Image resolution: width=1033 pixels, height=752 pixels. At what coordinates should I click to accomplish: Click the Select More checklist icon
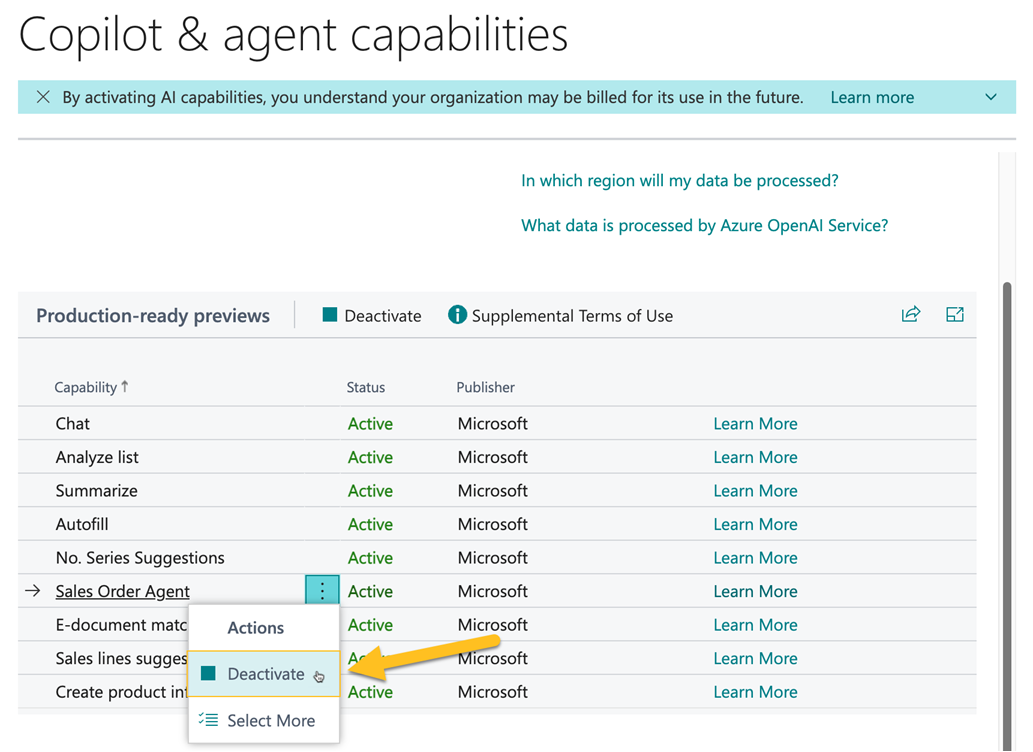(207, 719)
